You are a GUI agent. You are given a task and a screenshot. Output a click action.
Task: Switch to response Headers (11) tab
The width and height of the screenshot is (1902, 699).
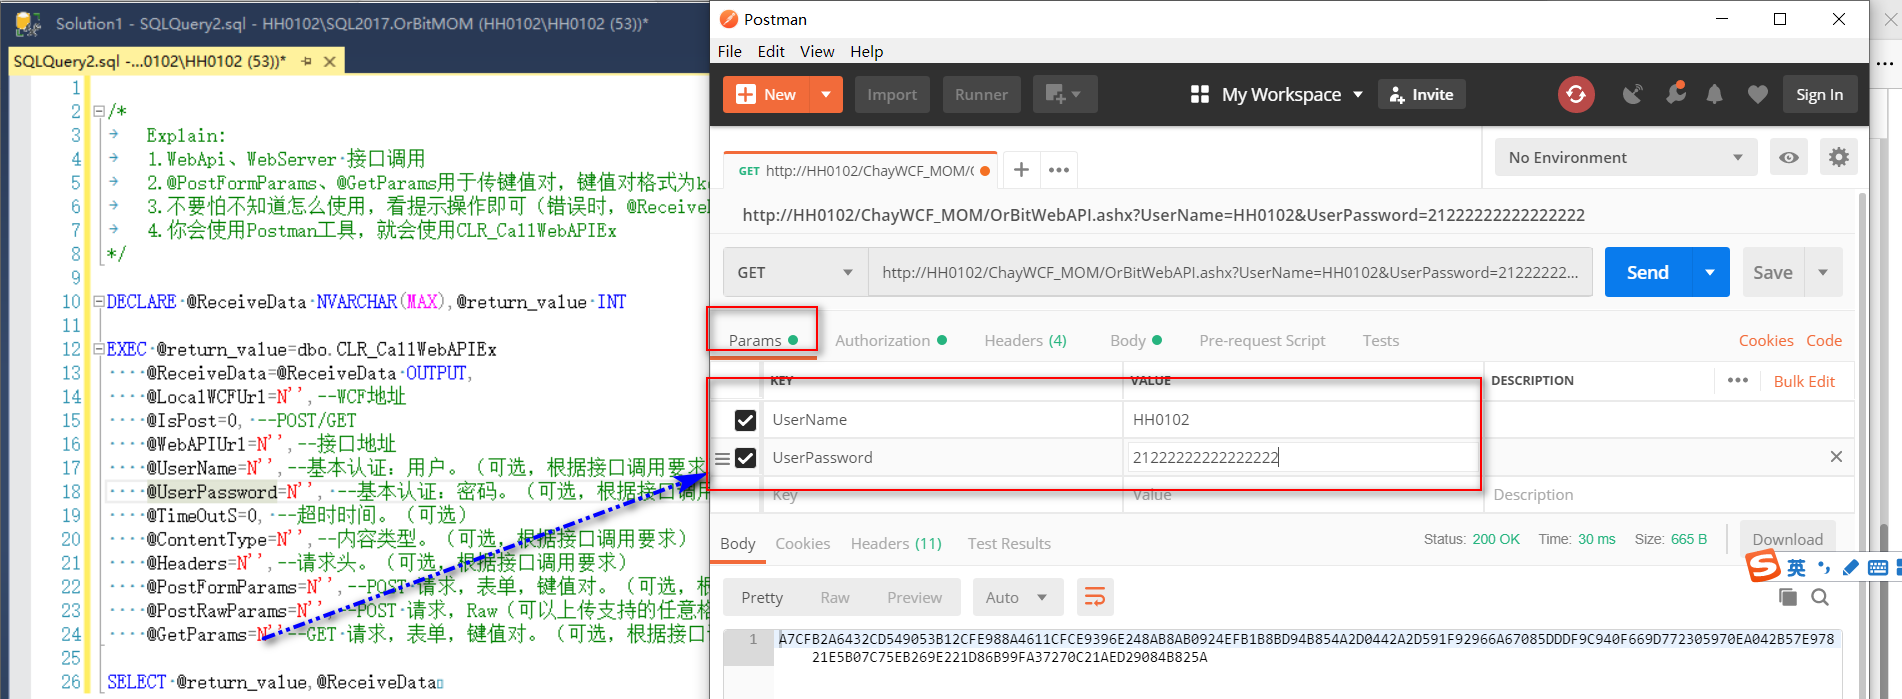[896, 543]
